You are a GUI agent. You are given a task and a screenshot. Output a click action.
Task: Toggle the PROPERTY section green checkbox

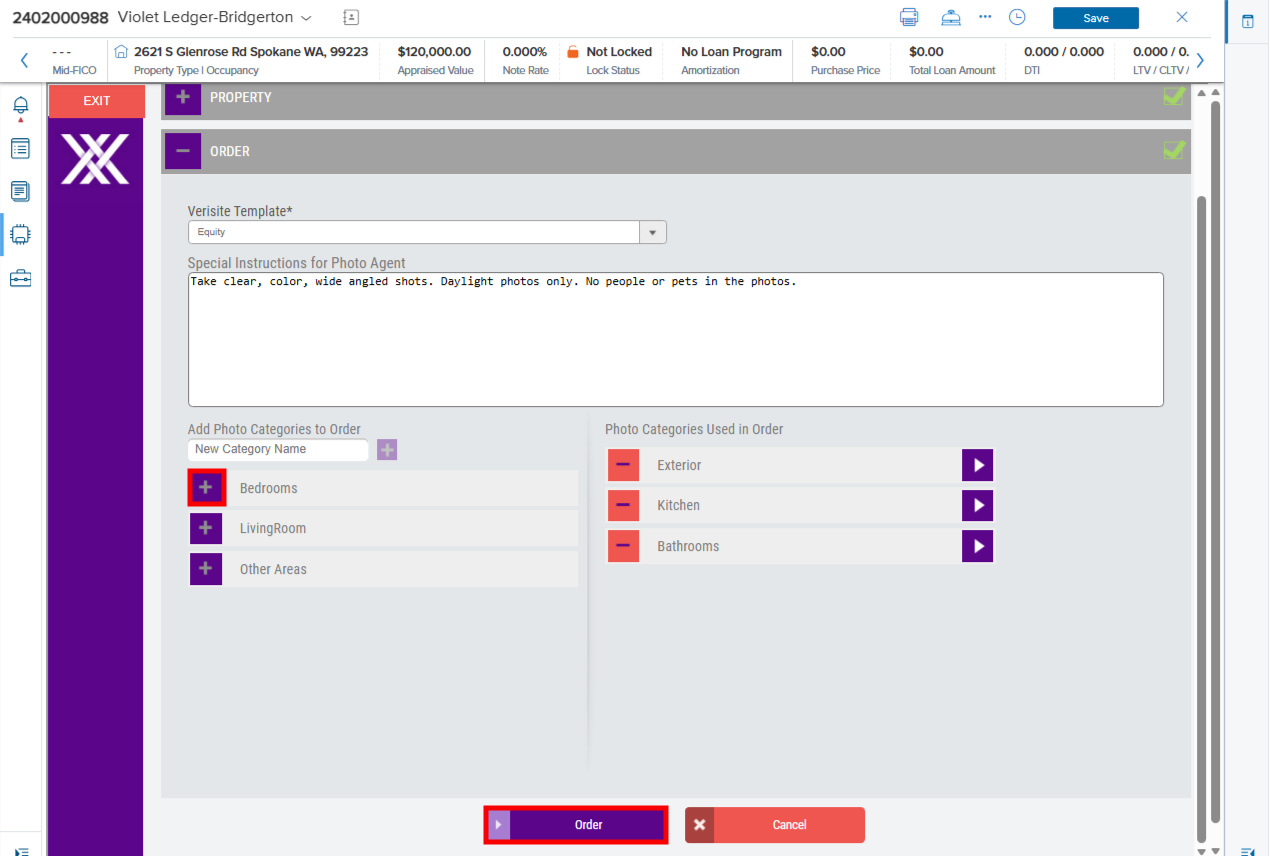click(x=1174, y=96)
